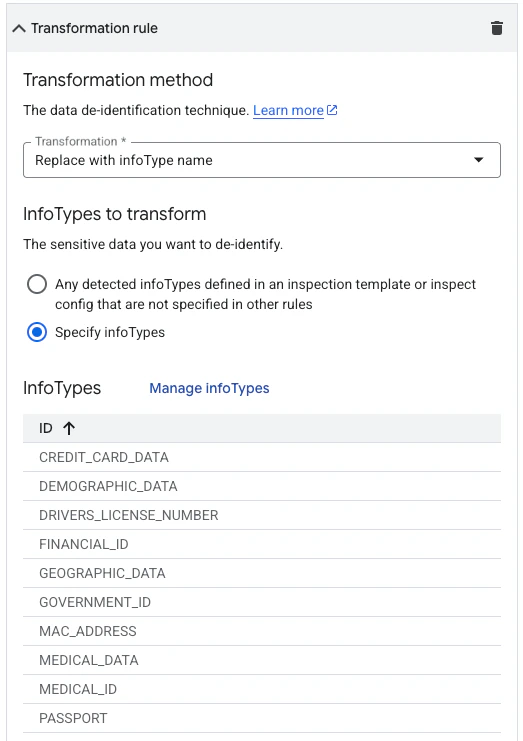Select the DRIVERS_LICENSE_NUMBER row
The image size is (523, 741).
262,515
